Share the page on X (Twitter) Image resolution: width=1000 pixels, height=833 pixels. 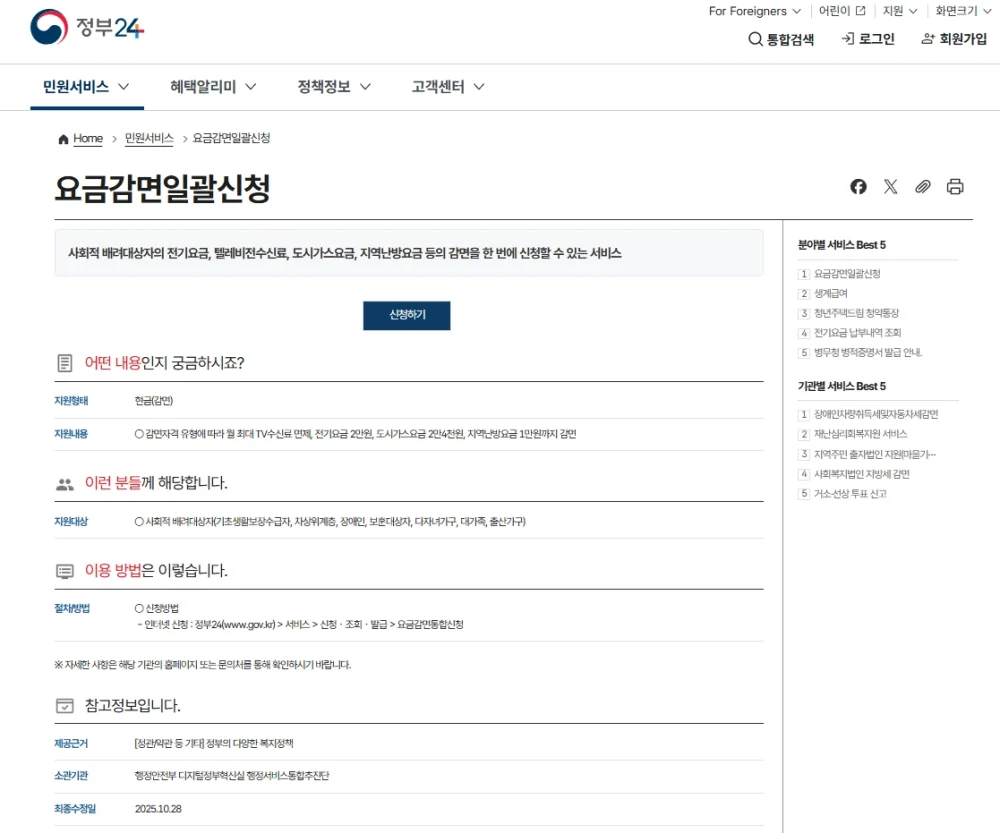point(890,186)
